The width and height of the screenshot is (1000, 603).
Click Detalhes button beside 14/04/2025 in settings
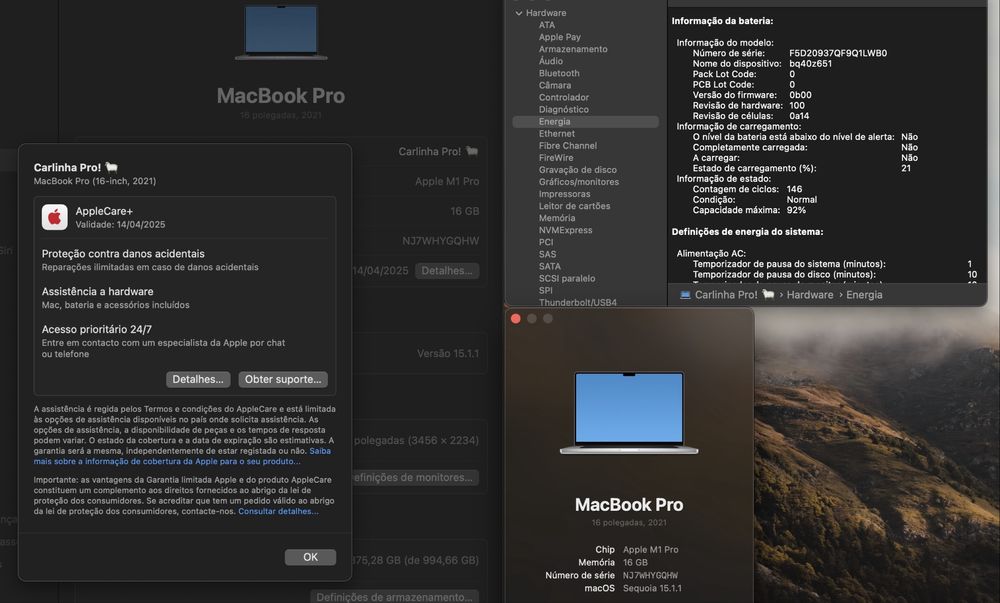coord(446,271)
